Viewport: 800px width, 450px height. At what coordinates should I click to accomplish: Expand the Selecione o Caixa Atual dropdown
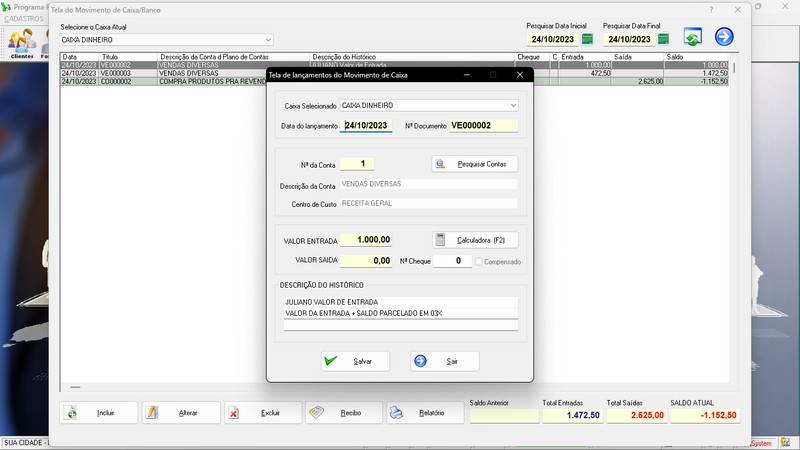268,40
